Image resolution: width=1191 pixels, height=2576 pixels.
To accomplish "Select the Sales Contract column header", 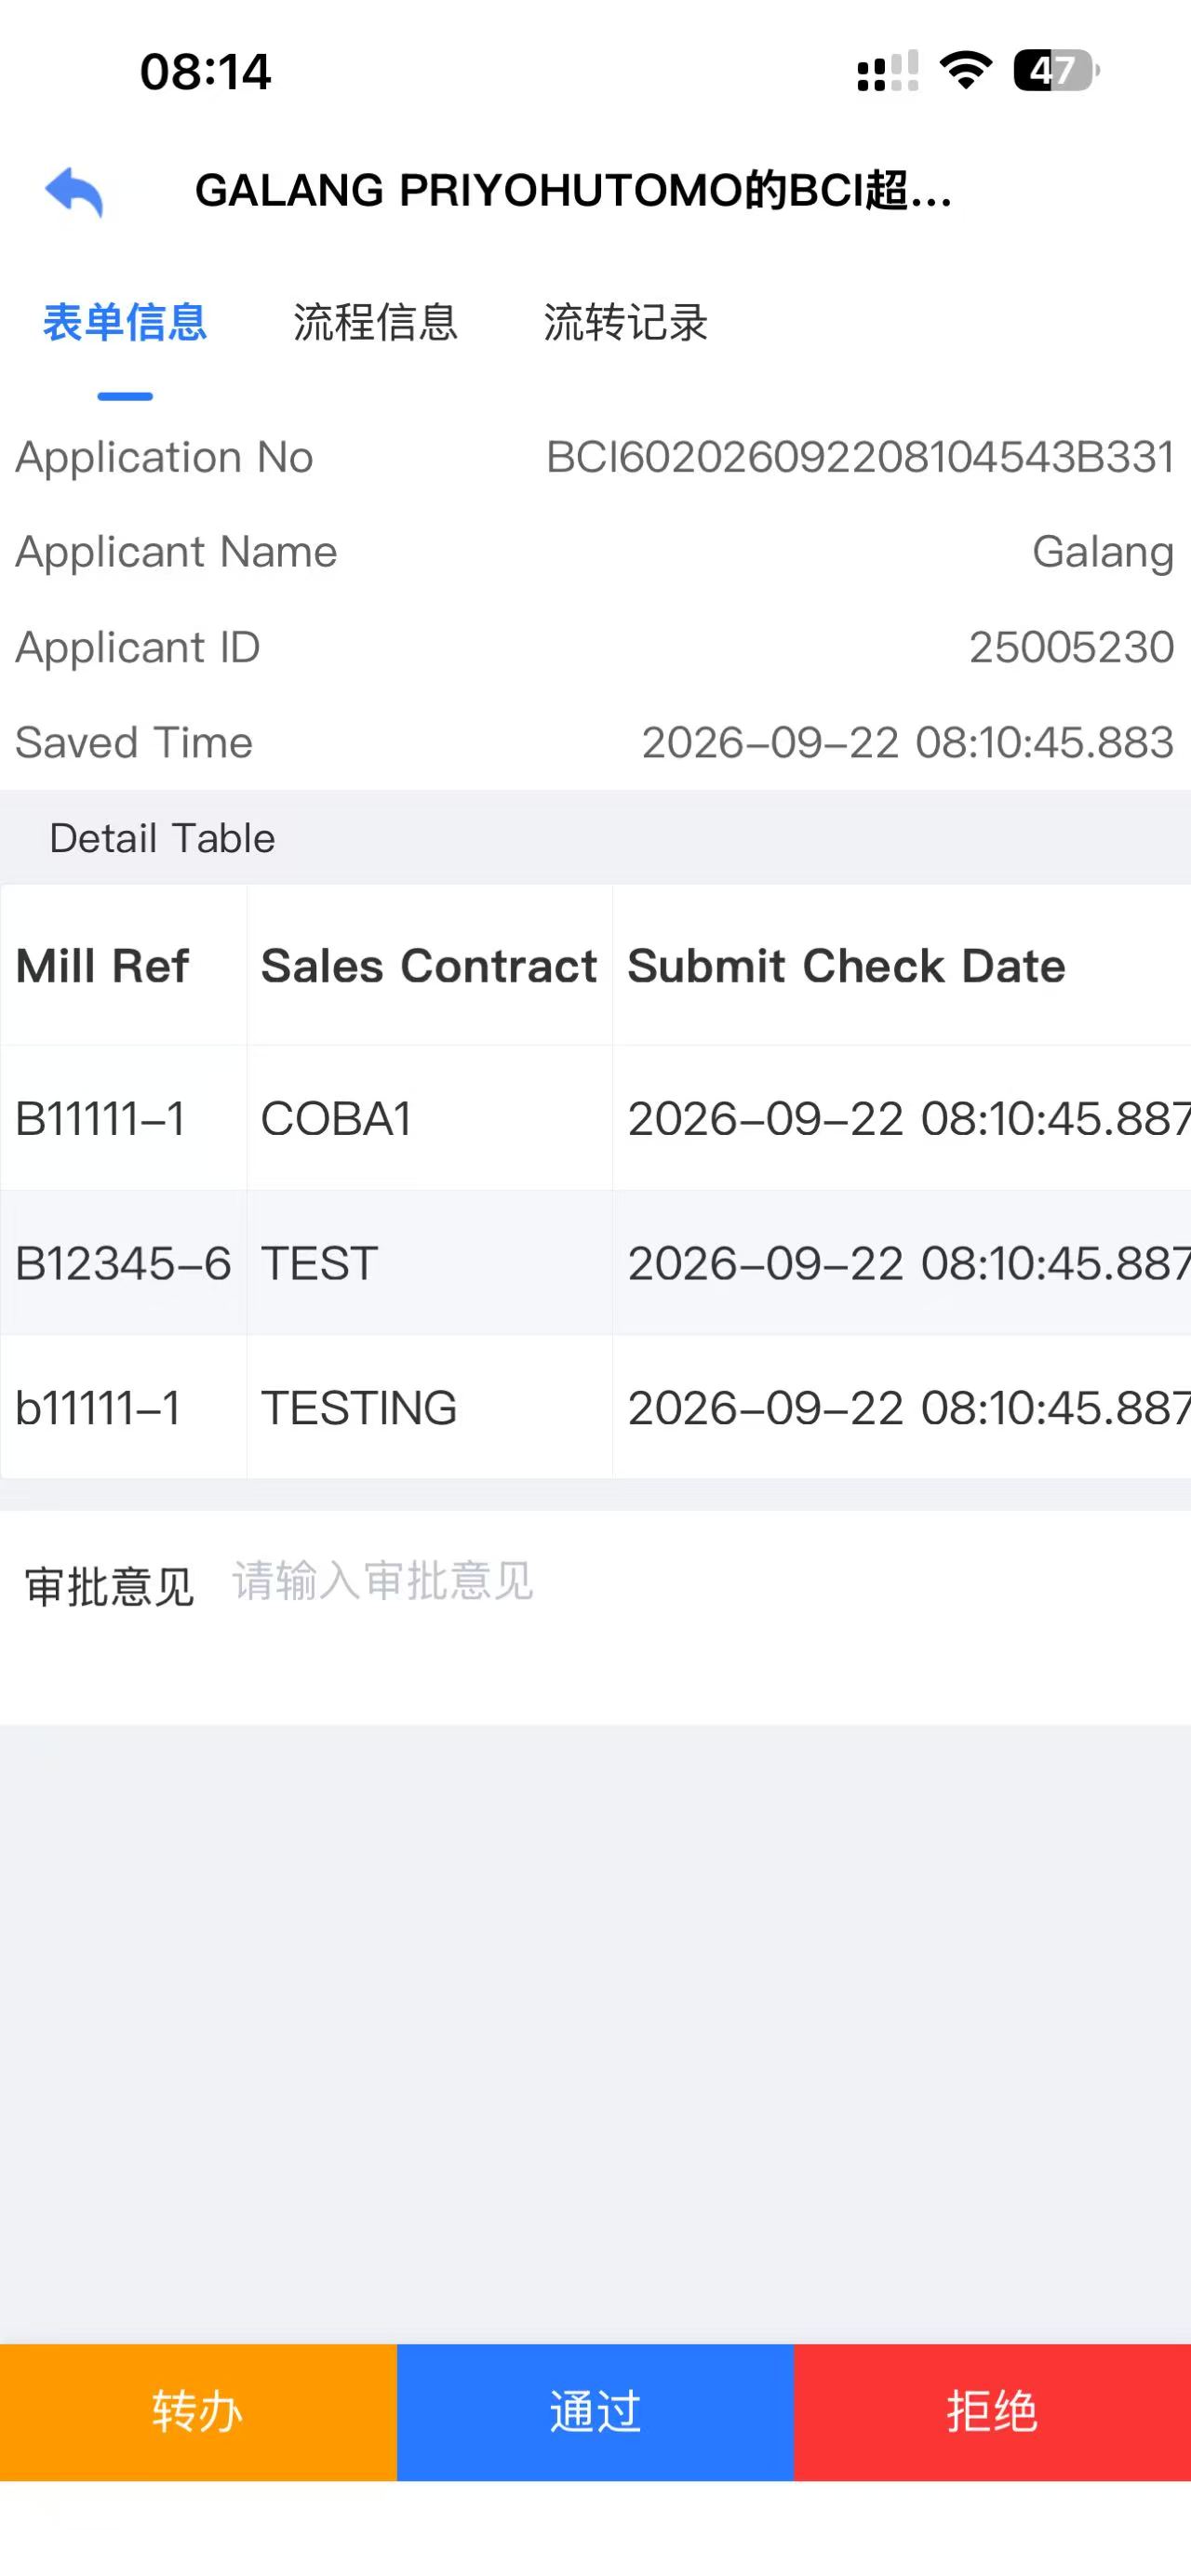I will [x=429, y=966].
